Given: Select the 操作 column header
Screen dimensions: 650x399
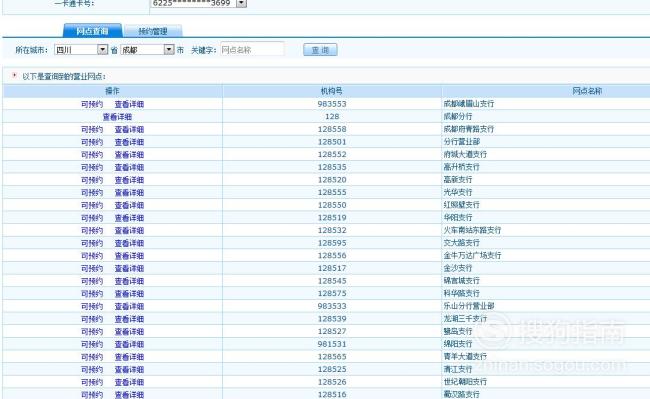Looking at the screenshot, I should click(112, 91).
